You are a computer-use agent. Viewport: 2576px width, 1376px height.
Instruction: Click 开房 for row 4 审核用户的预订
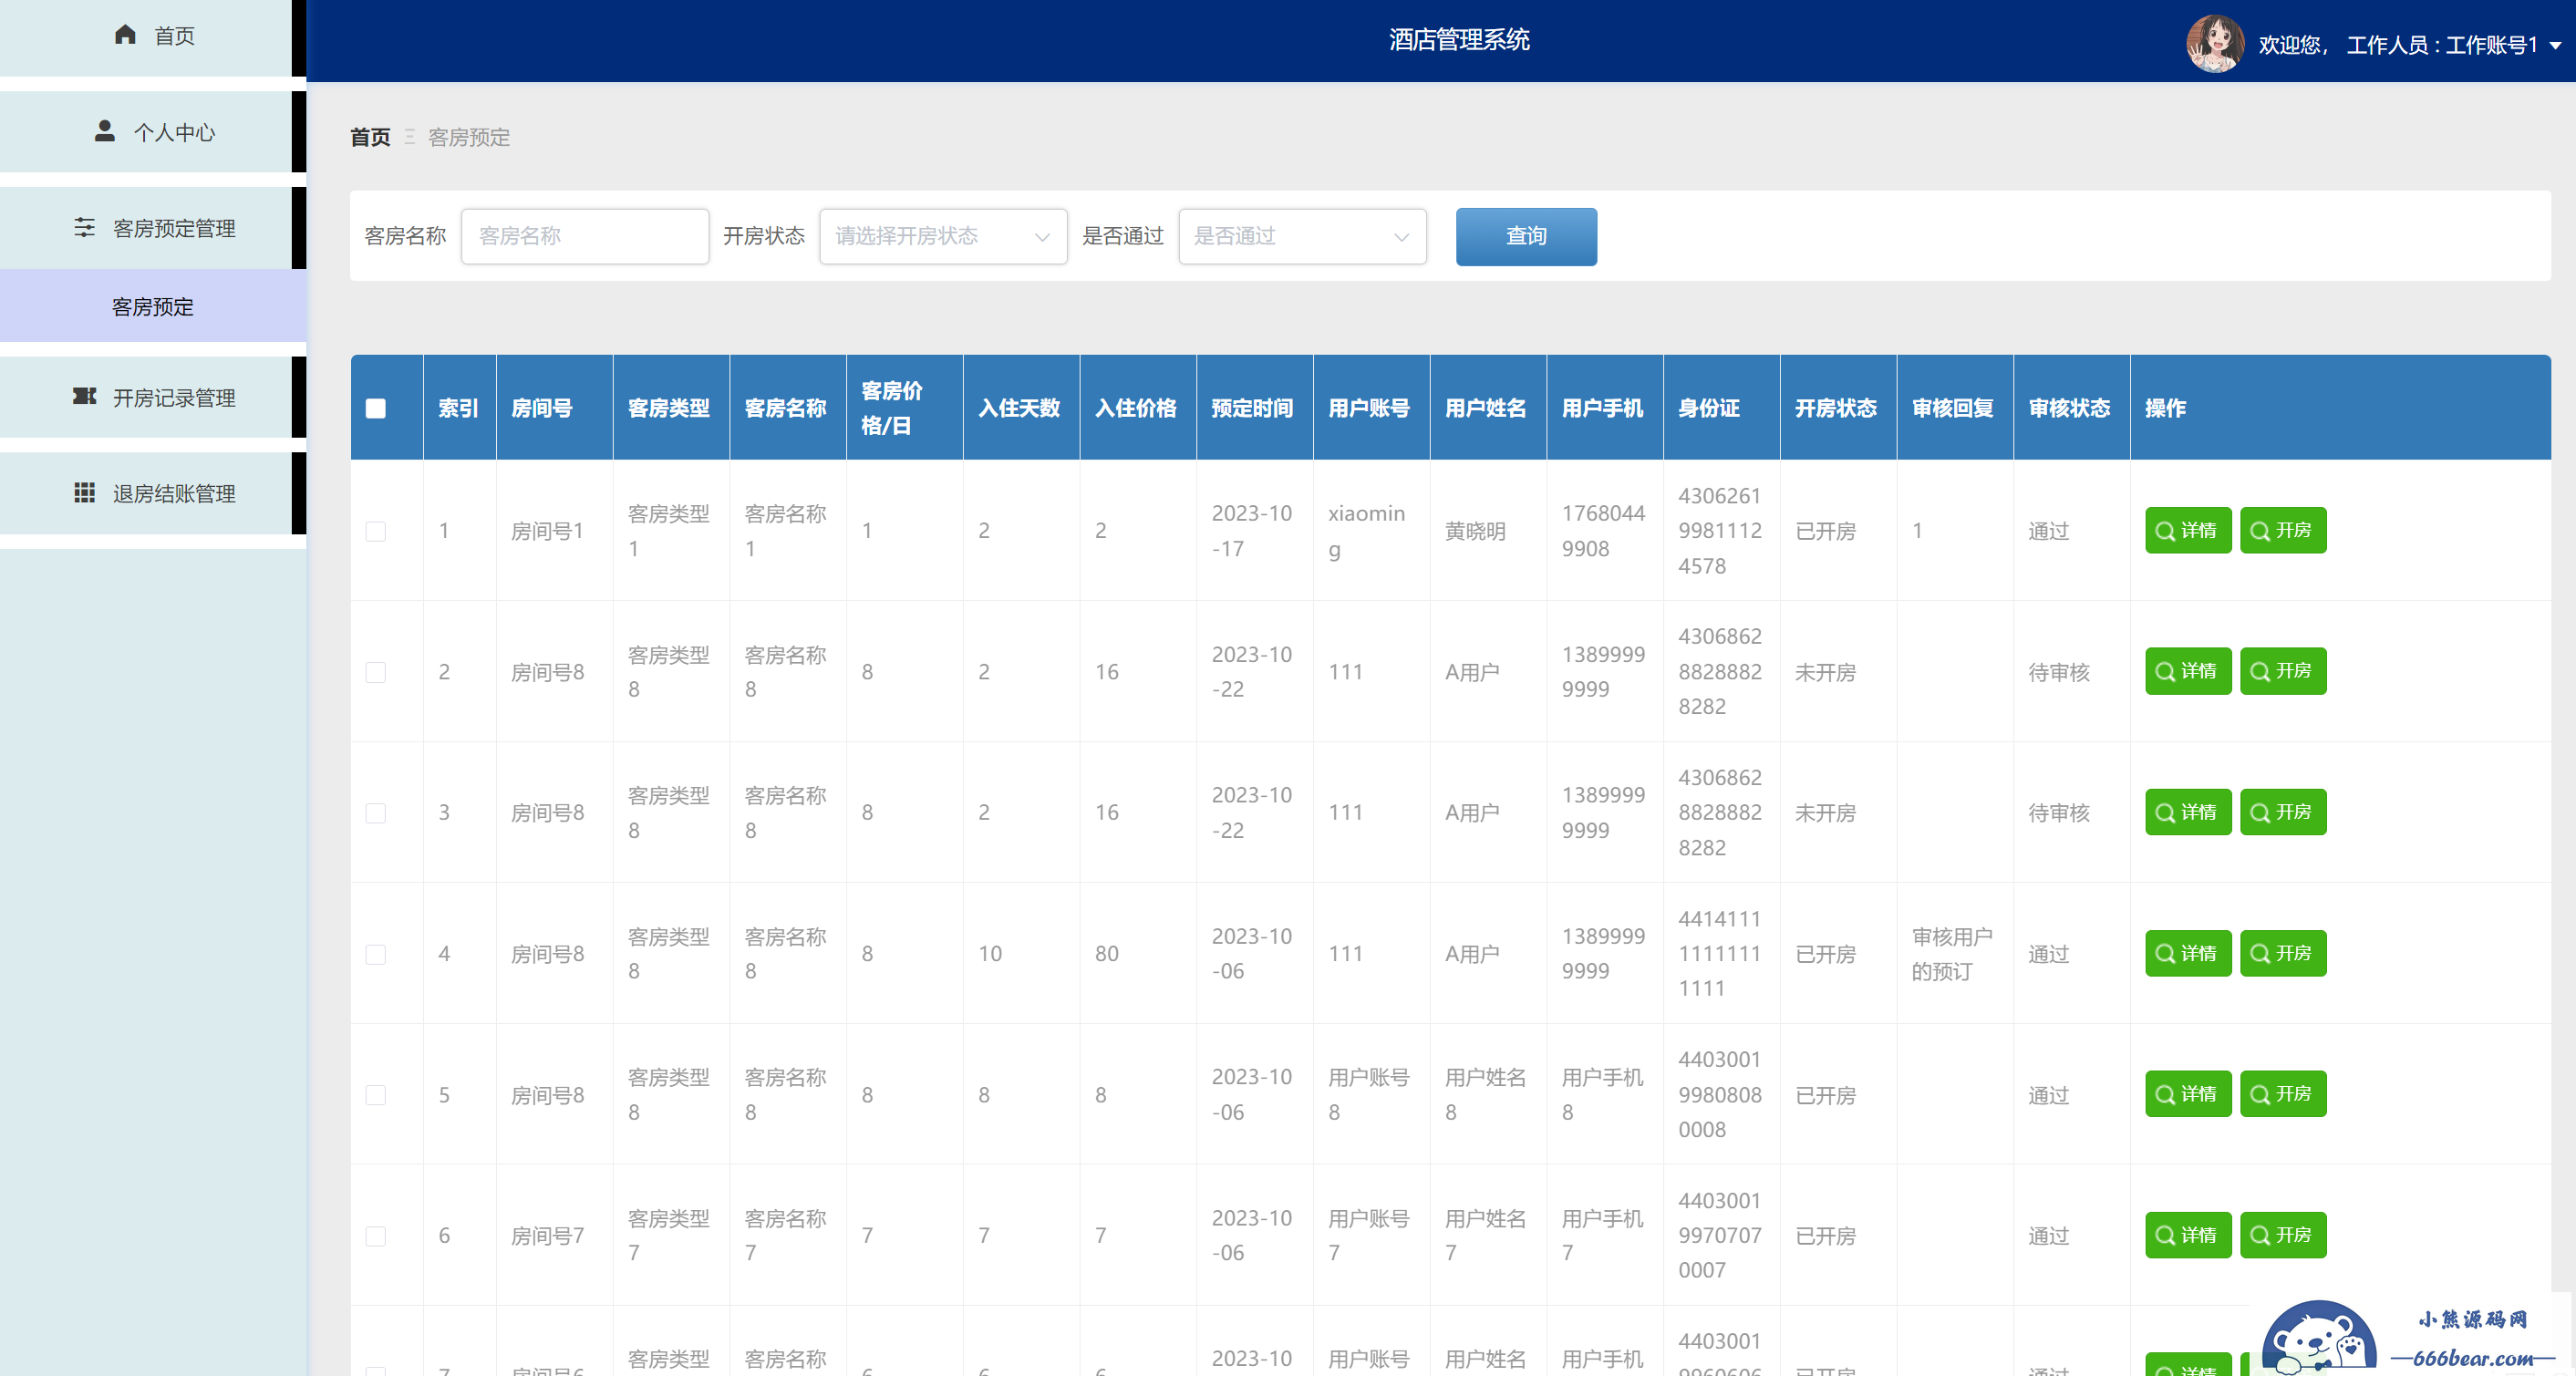(x=2283, y=953)
